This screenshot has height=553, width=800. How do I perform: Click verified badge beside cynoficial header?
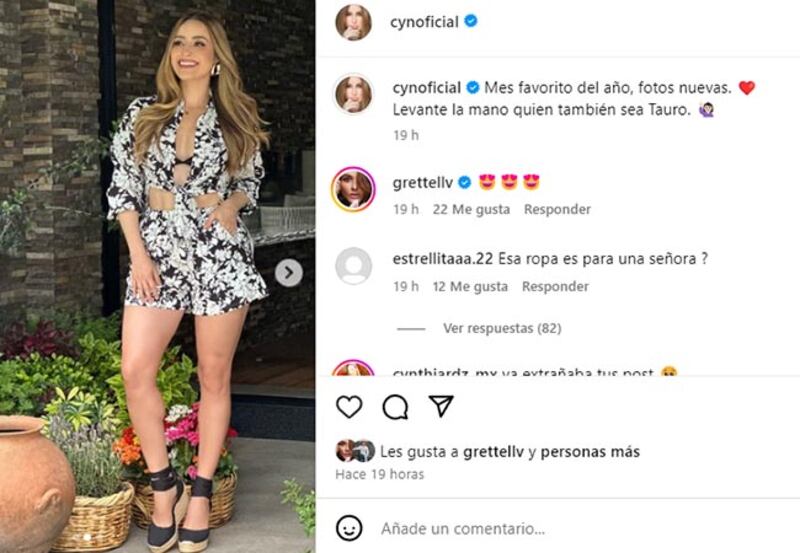click(x=471, y=21)
